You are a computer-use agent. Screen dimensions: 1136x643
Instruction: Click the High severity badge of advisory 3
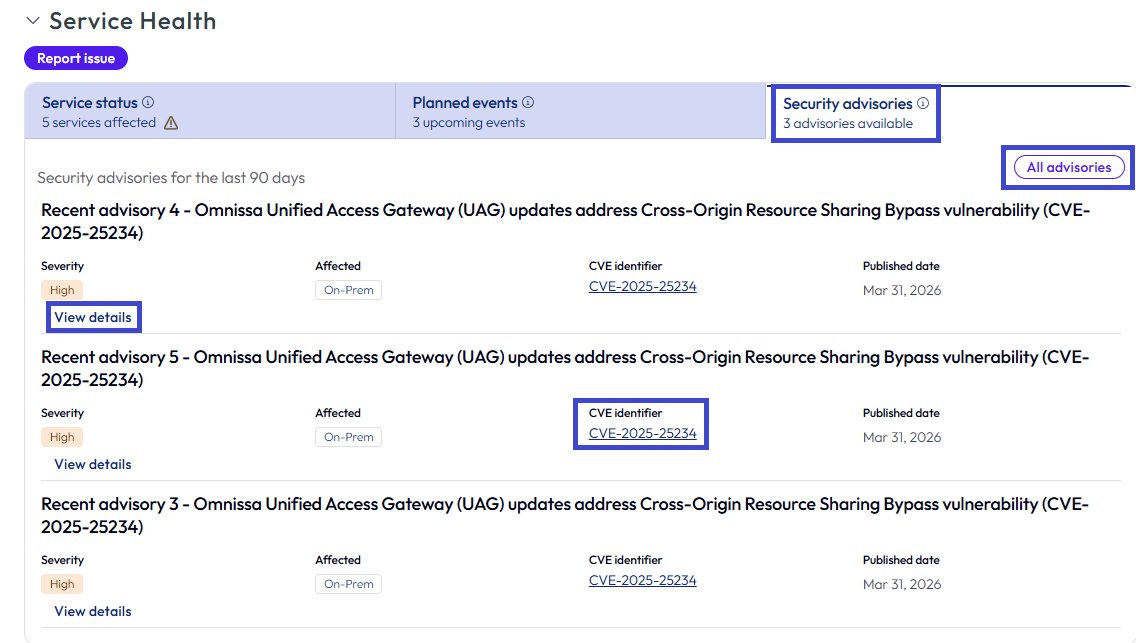point(62,584)
